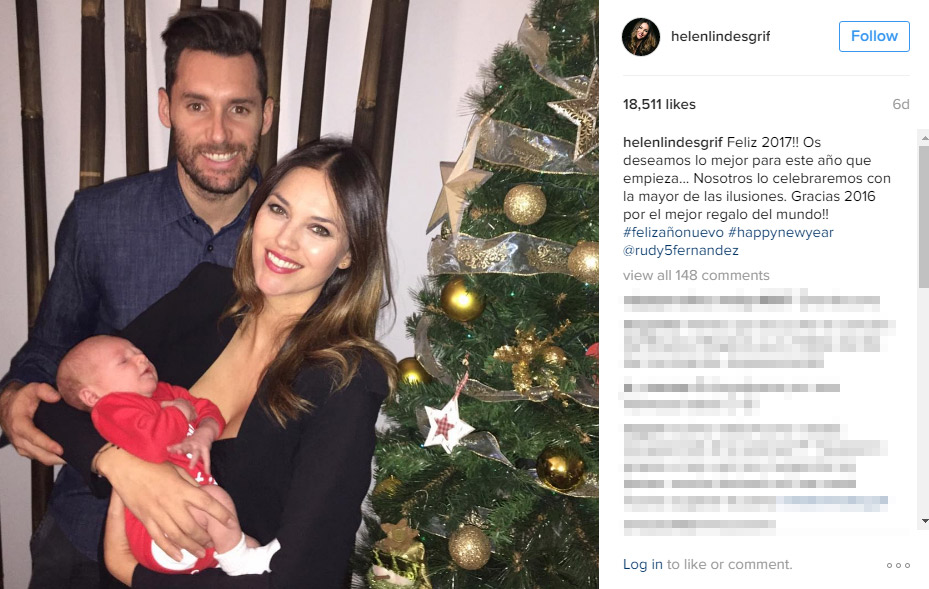Open the #felizañonuevo hashtag
The image size is (929, 589).
(x=673, y=232)
